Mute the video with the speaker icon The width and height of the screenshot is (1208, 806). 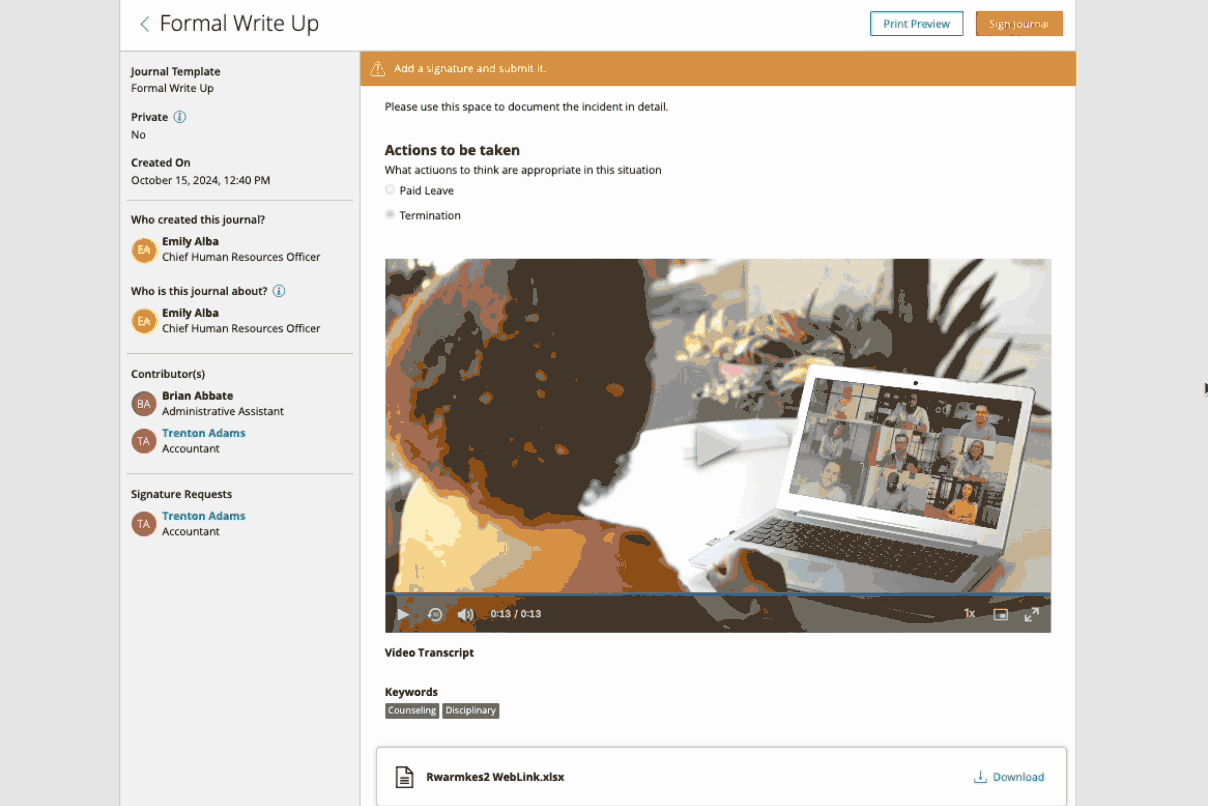465,614
